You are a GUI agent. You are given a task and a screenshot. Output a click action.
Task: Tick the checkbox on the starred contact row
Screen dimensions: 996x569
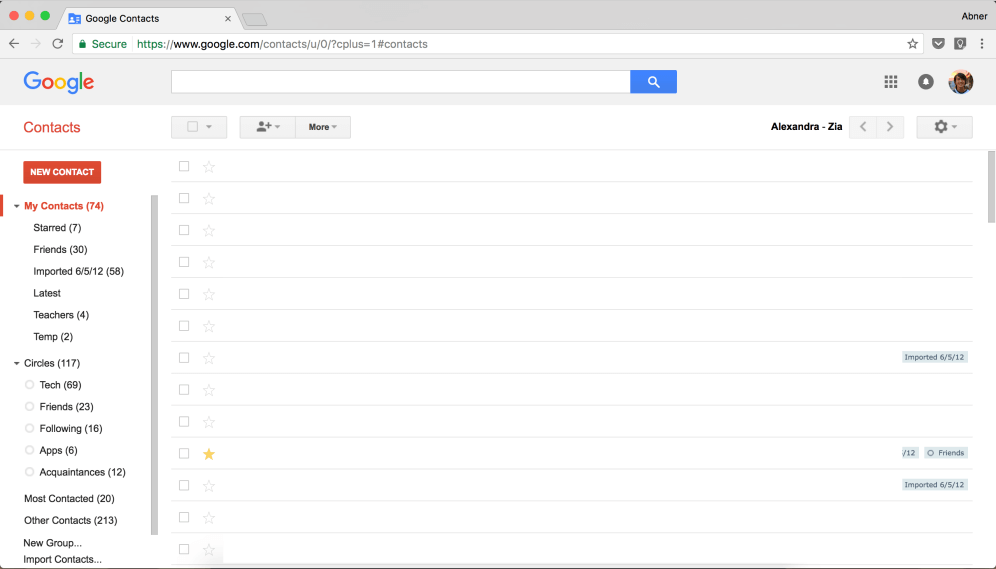tap(184, 454)
